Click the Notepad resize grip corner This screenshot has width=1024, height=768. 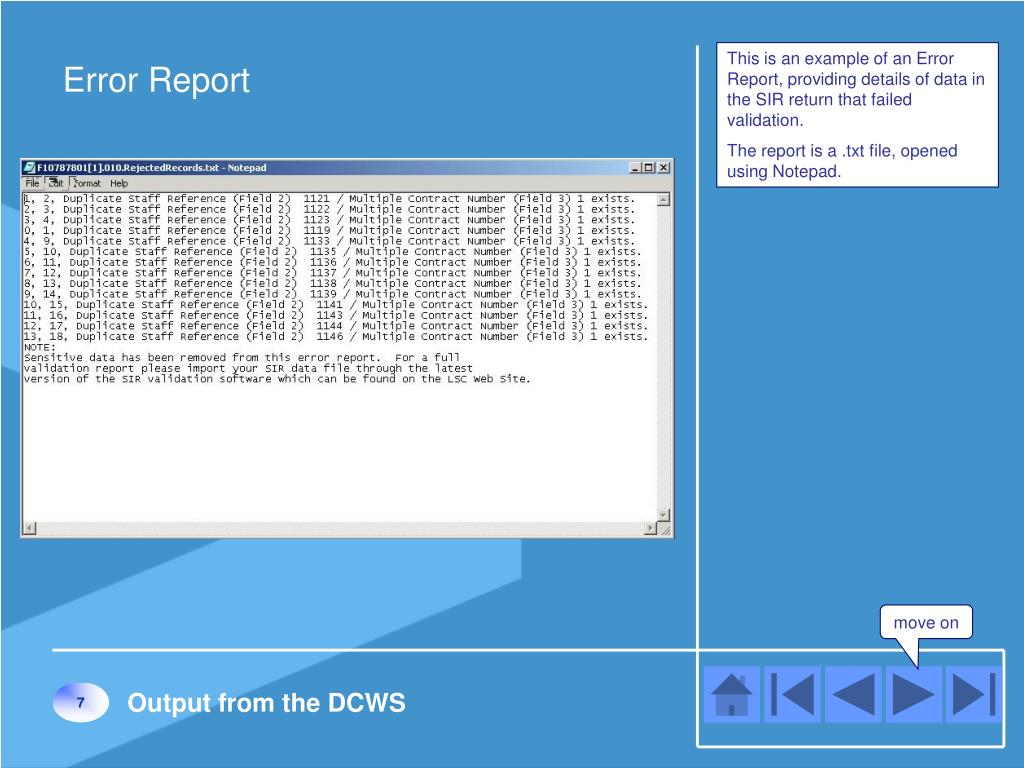point(664,529)
